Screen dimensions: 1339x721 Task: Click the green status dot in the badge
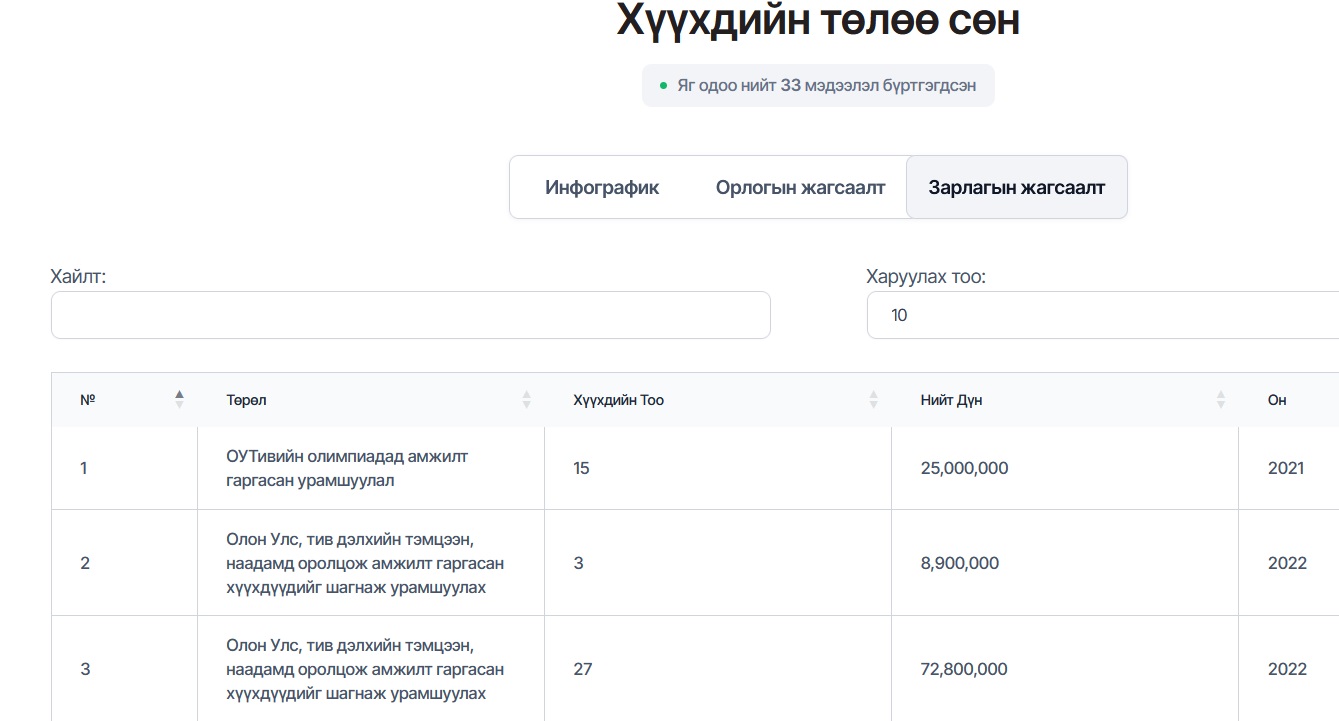[x=663, y=86]
